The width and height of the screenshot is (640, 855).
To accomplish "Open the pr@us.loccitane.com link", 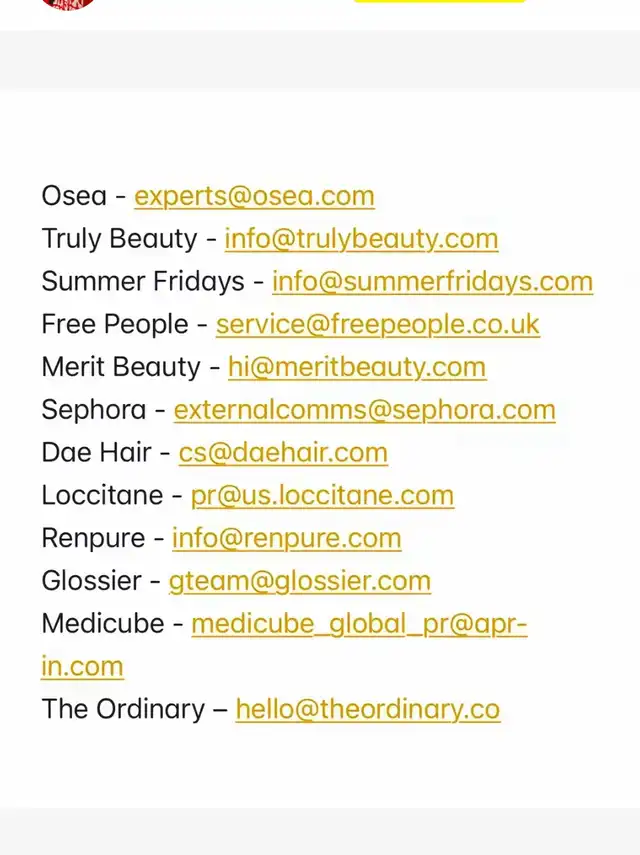I will (322, 496).
